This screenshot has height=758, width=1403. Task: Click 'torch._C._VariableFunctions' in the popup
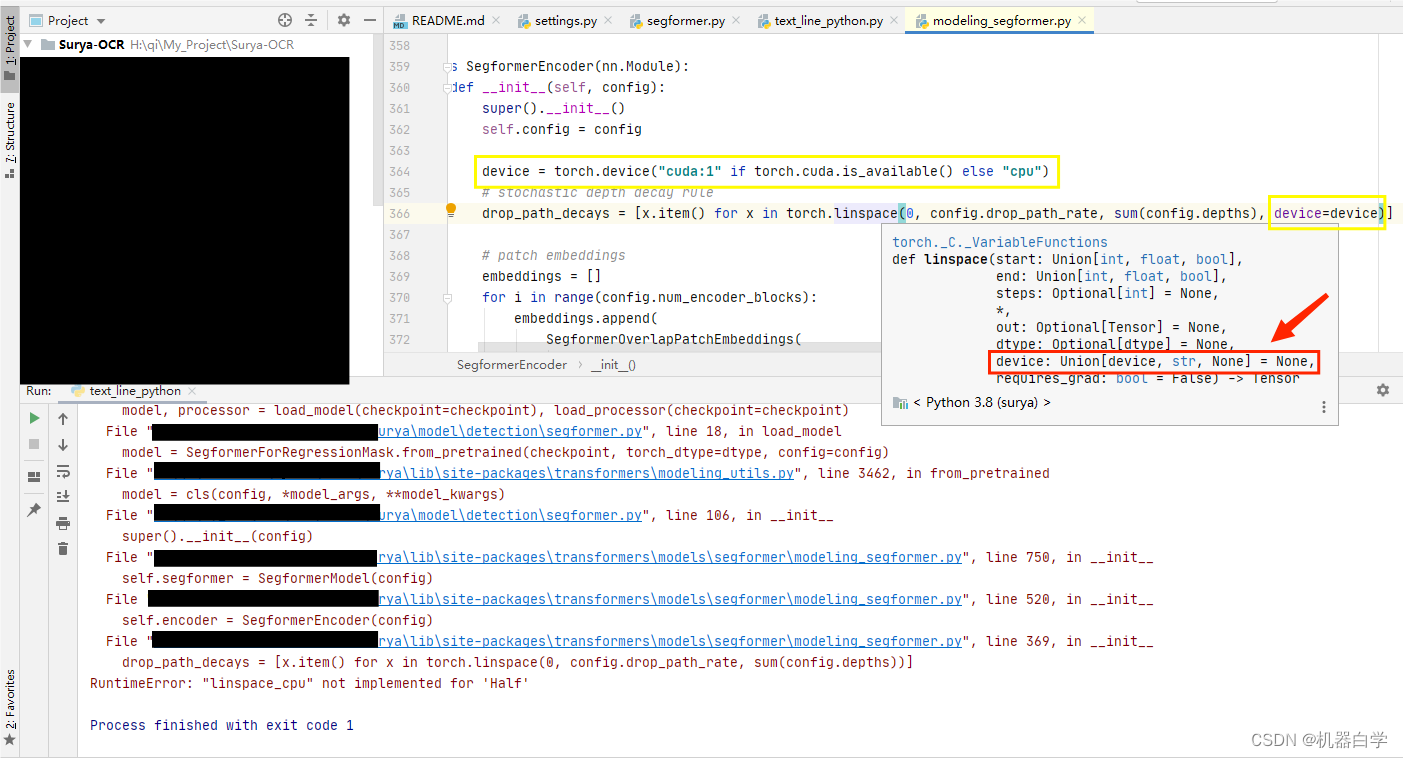(x=1000, y=242)
